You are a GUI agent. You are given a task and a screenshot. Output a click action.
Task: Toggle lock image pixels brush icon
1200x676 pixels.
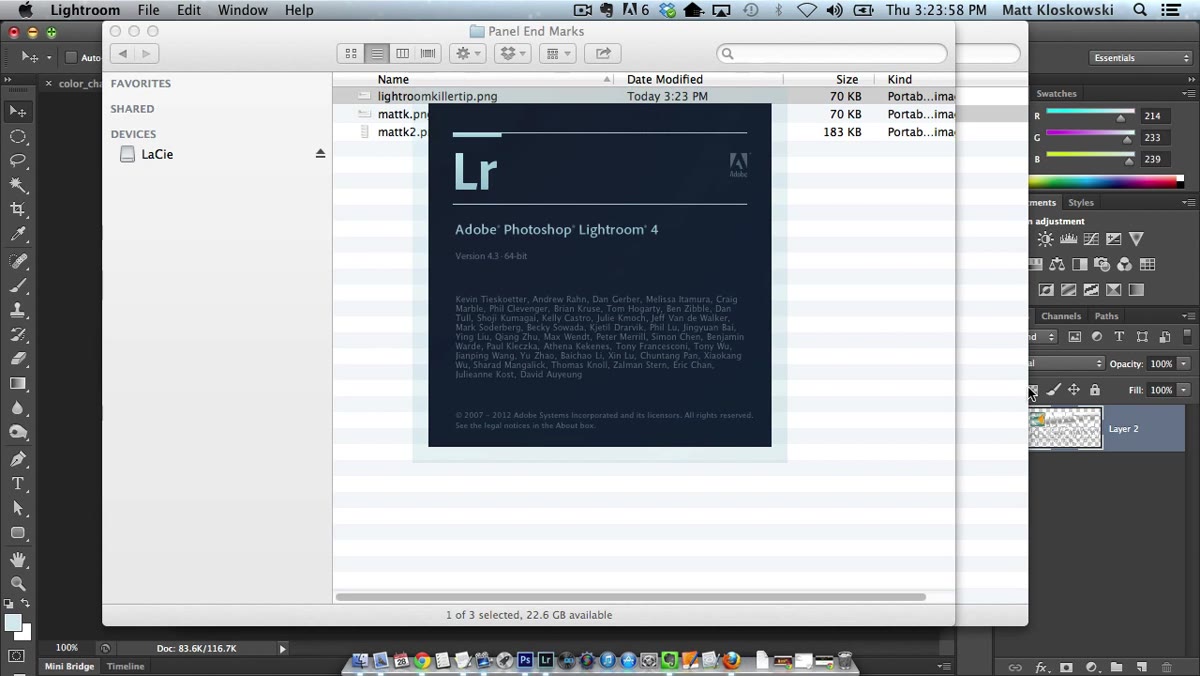click(1053, 390)
